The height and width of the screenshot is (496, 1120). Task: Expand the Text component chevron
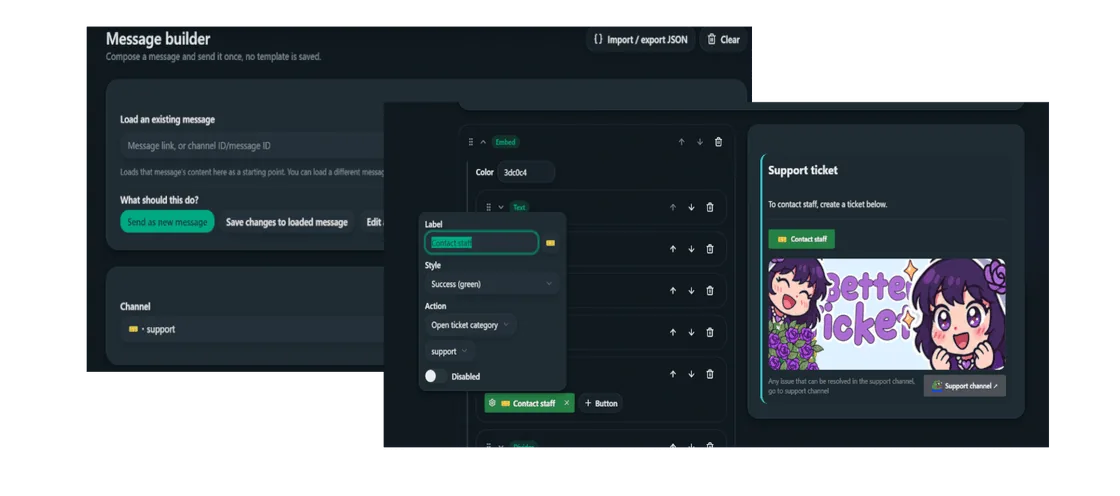point(501,207)
